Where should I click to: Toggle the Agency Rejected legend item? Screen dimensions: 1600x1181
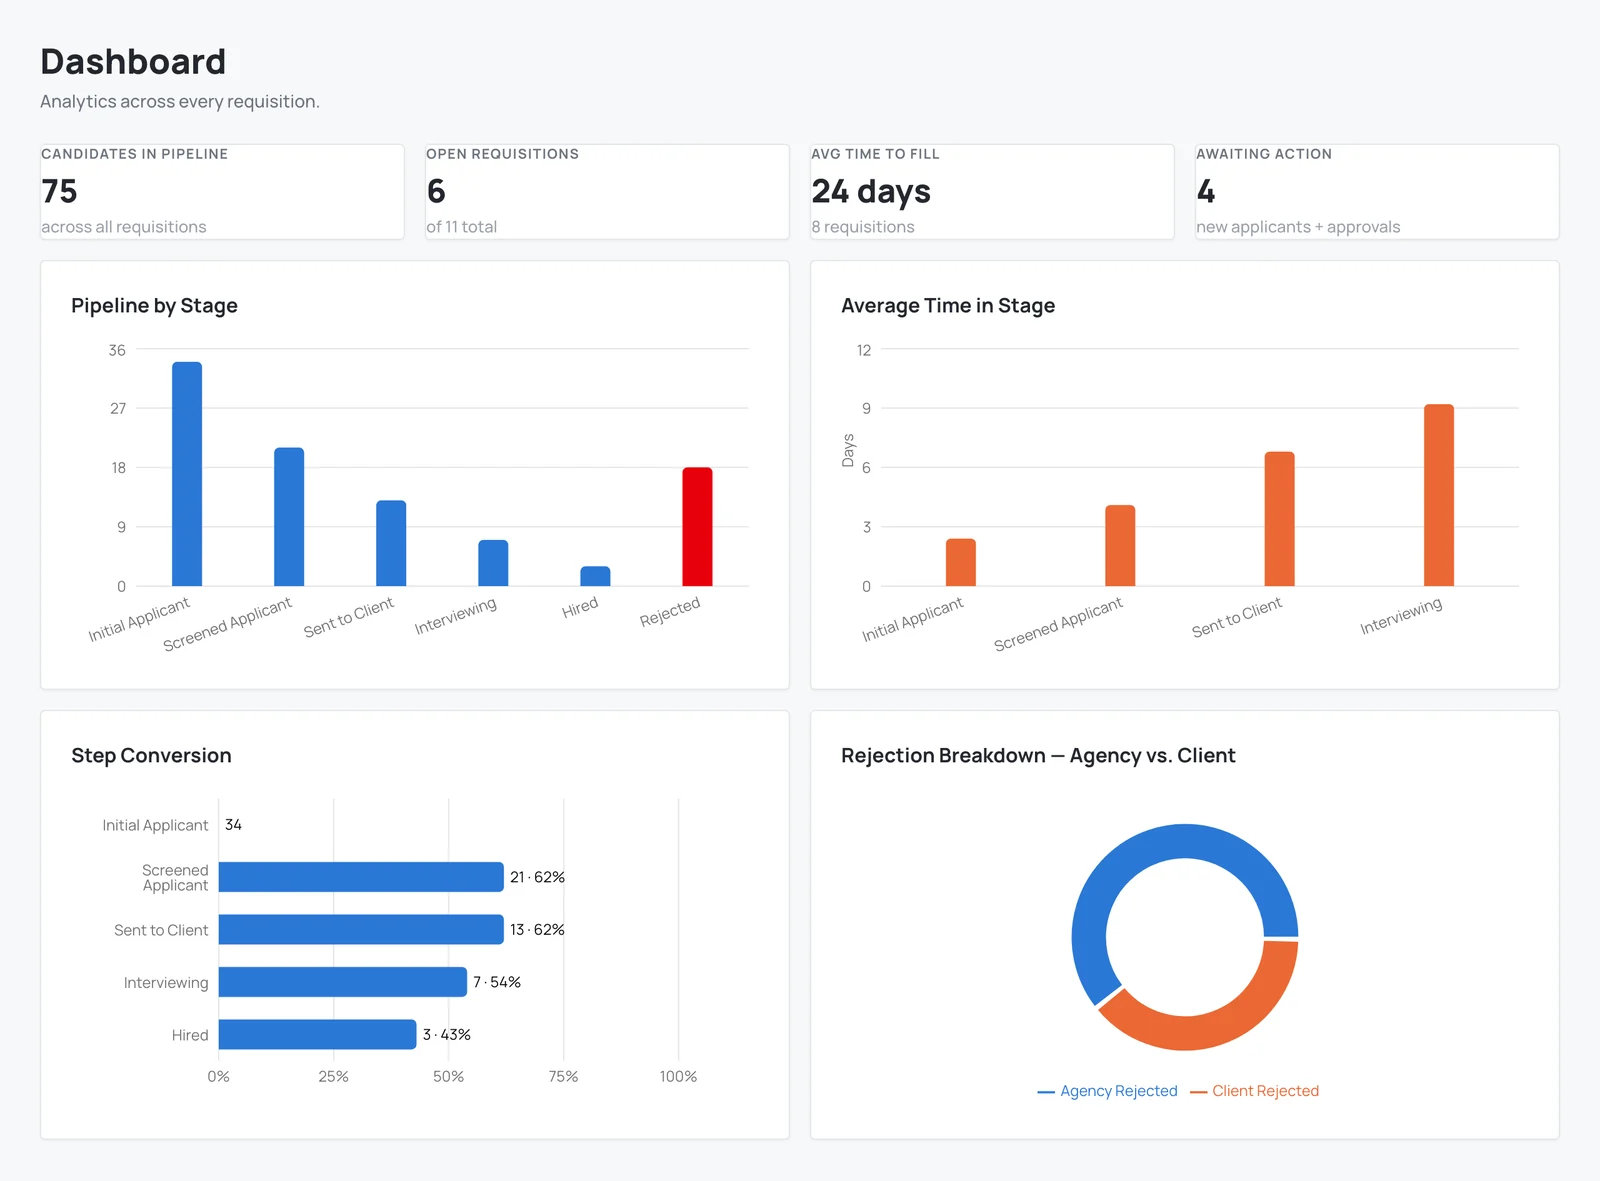click(x=1108, y=1091)
